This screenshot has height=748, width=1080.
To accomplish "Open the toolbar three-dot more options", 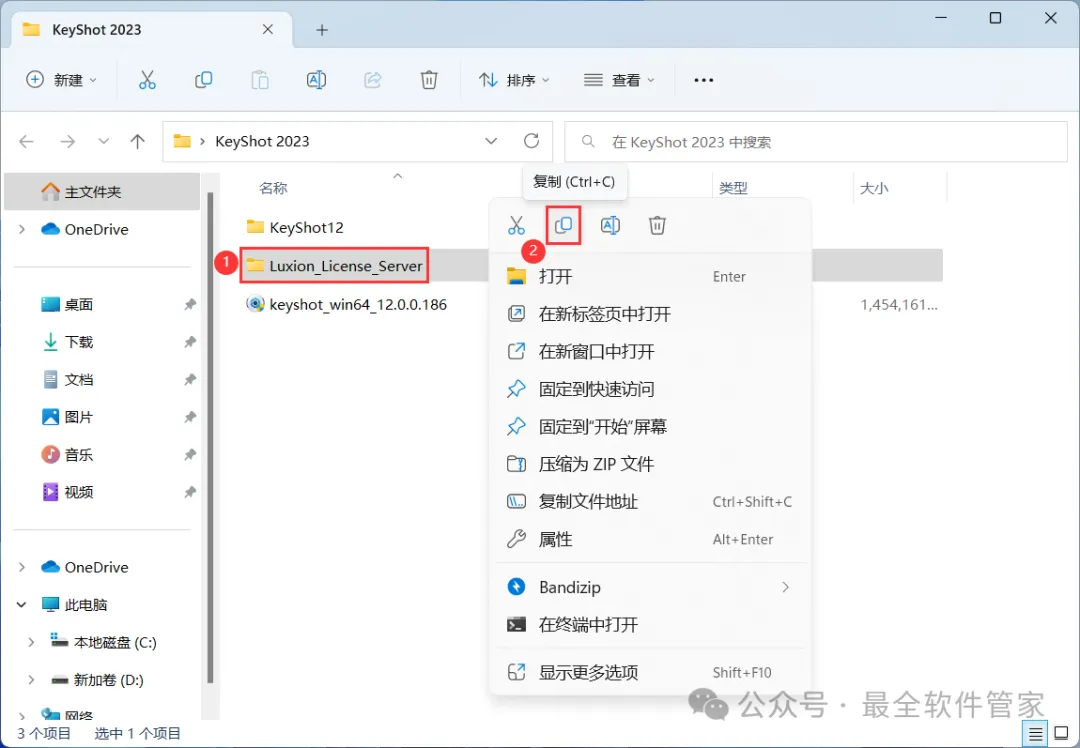I will coord(703,80).
